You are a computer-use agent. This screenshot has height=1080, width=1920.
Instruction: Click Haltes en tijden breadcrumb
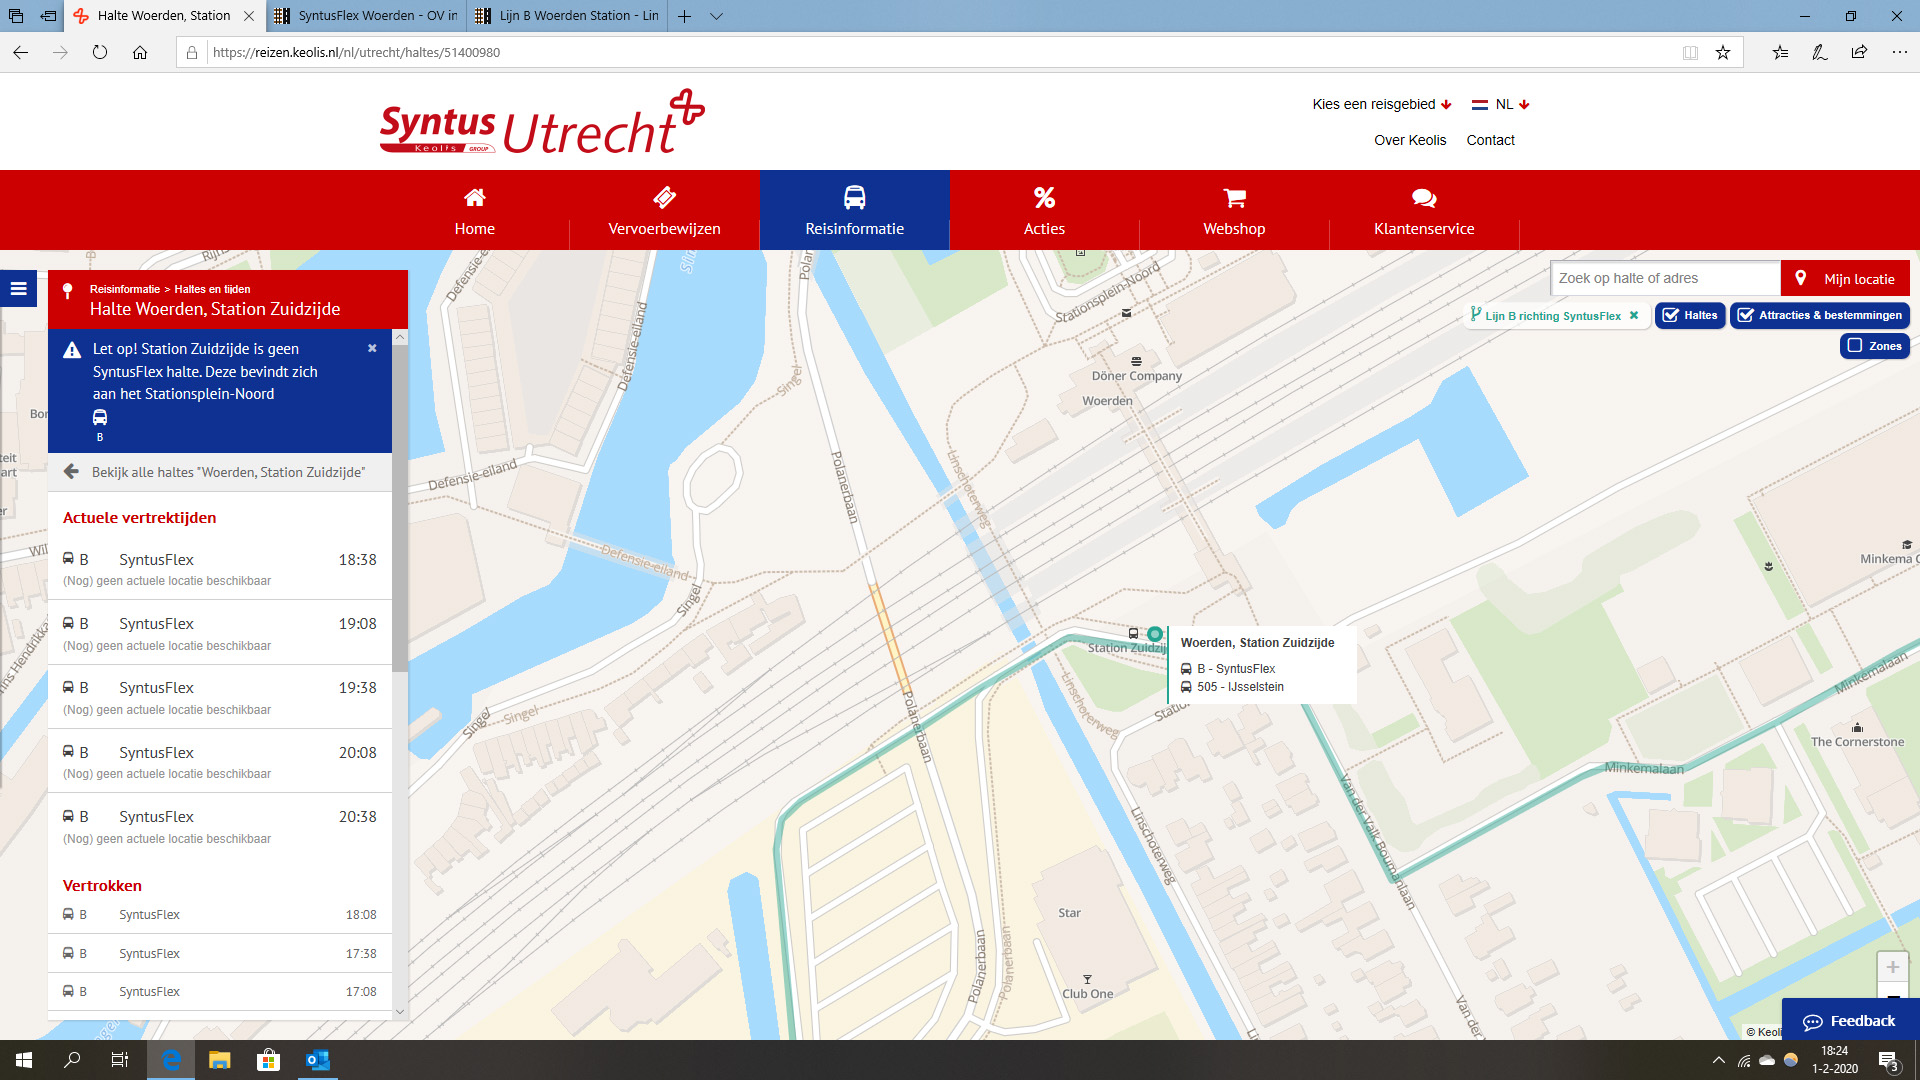pyautogui.click(x=212, y=289)
